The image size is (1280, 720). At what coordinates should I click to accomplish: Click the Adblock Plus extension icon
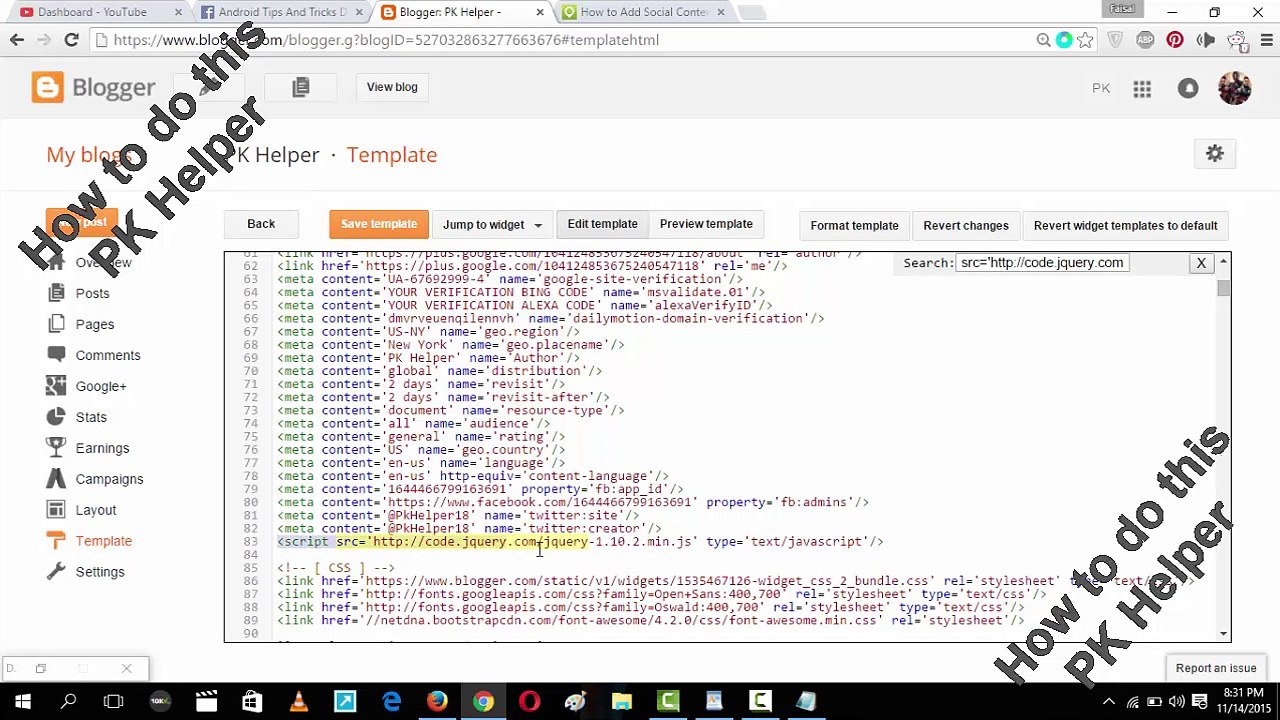click(x=1145, y=40)
